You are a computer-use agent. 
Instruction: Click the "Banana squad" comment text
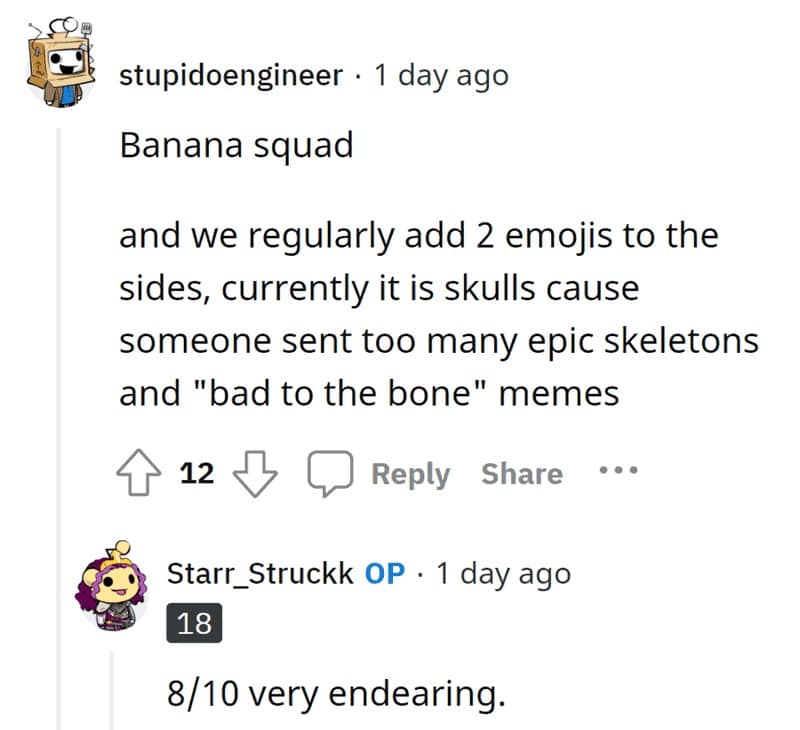click(236, 145)
